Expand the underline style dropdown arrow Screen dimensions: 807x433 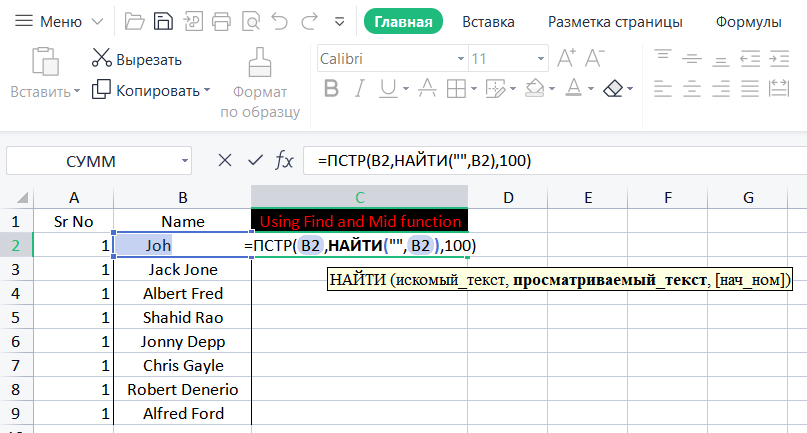coord(406,89)
